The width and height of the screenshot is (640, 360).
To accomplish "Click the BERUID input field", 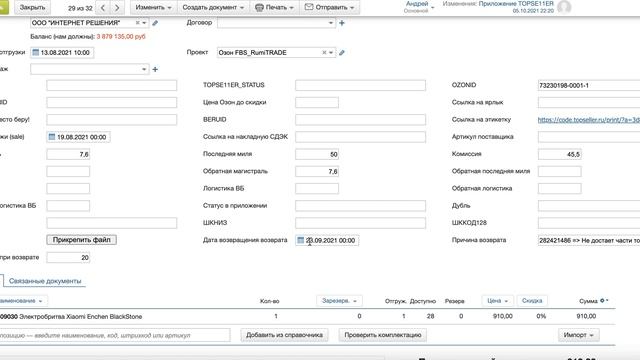I will 360,120.
